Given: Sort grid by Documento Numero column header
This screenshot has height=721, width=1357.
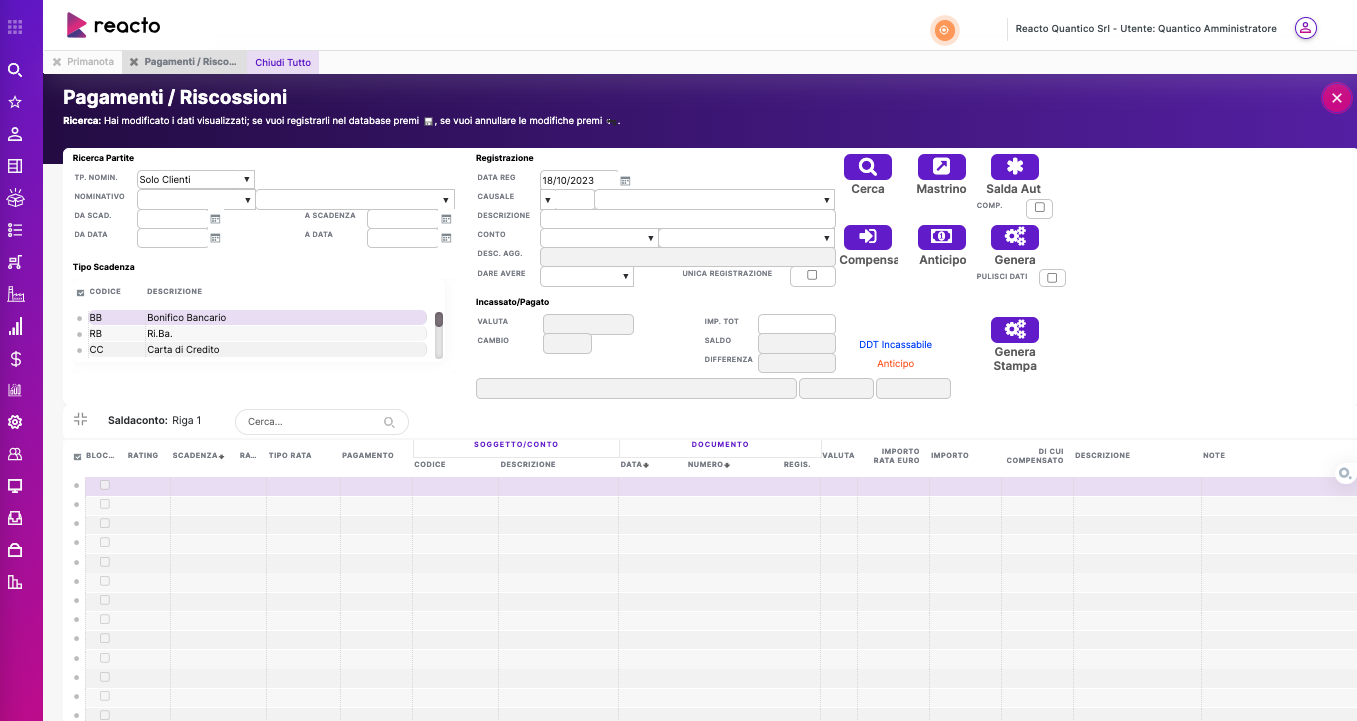Looking at the screenshot, I should click(709, 465).
